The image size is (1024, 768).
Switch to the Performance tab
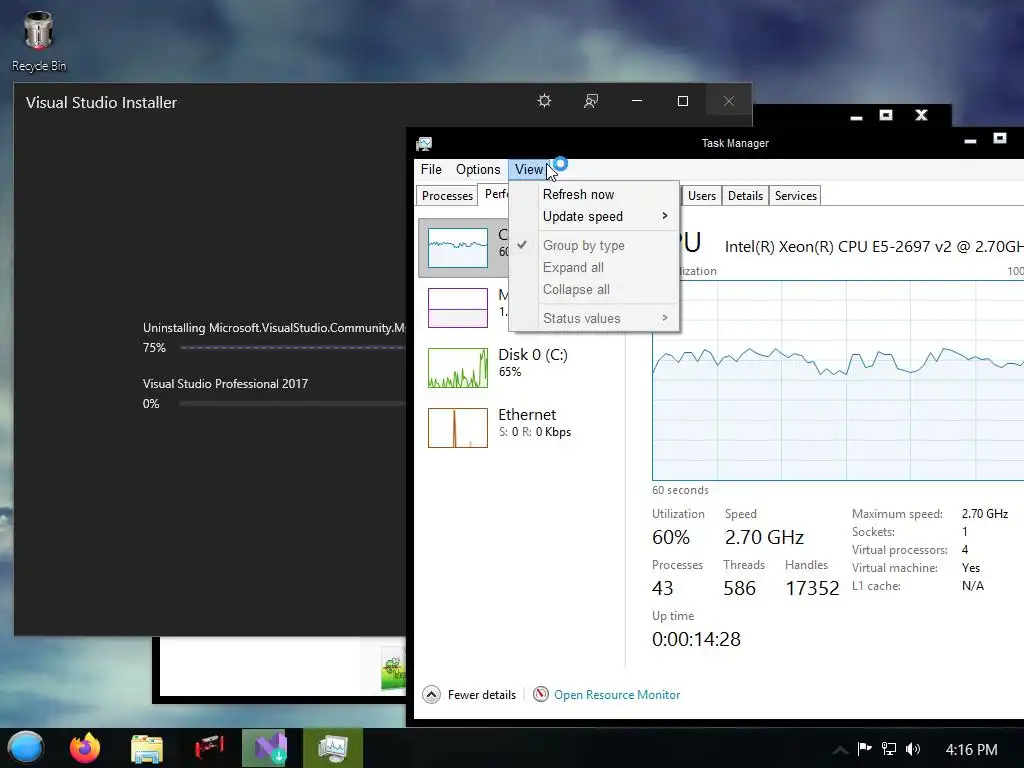coord(494,194)
